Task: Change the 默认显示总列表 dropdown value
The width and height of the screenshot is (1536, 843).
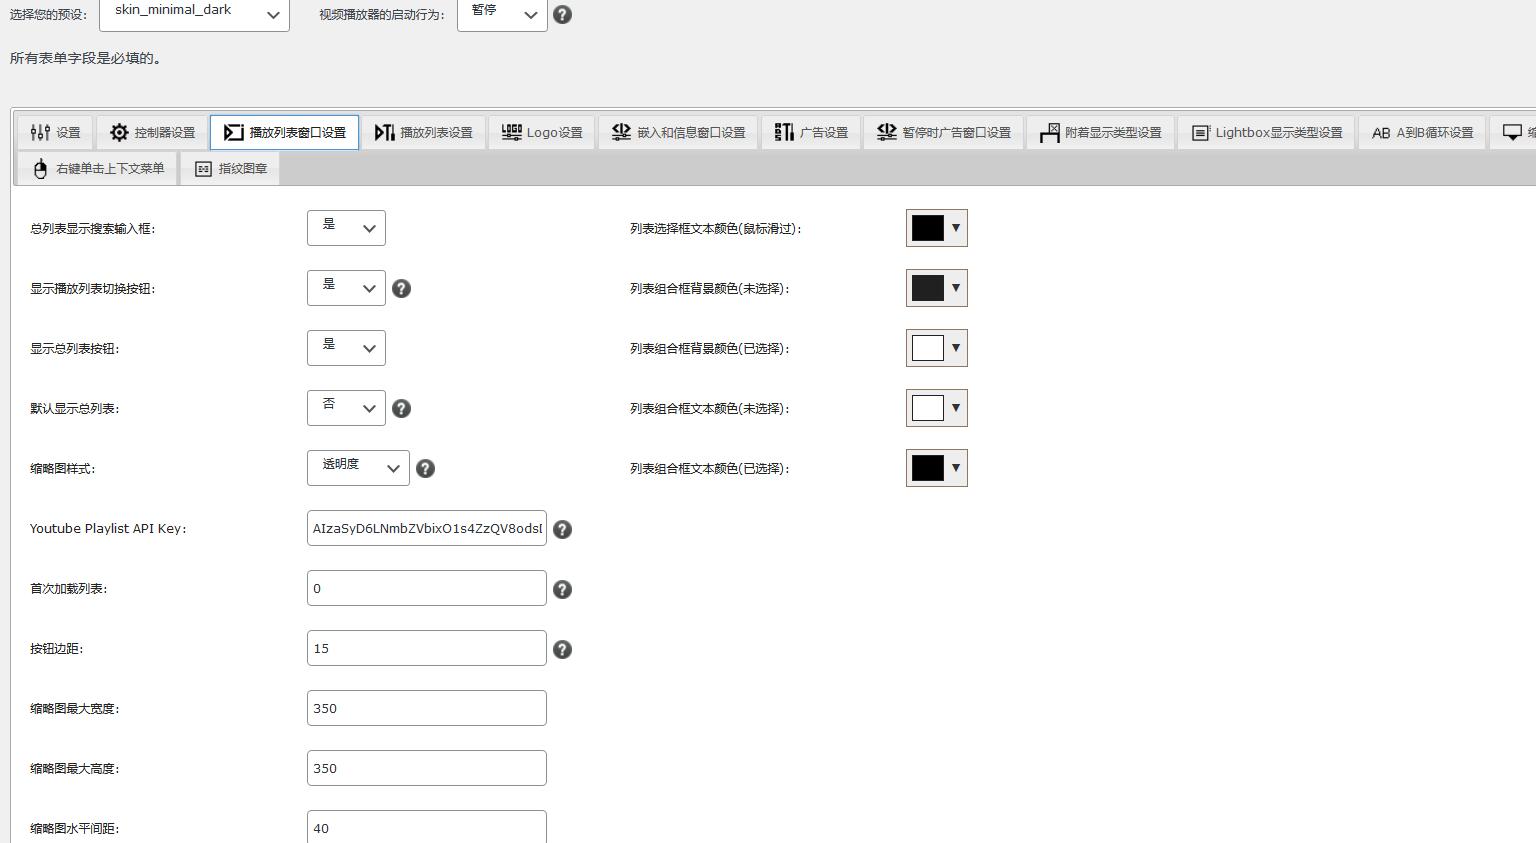Action: point(346,408)
